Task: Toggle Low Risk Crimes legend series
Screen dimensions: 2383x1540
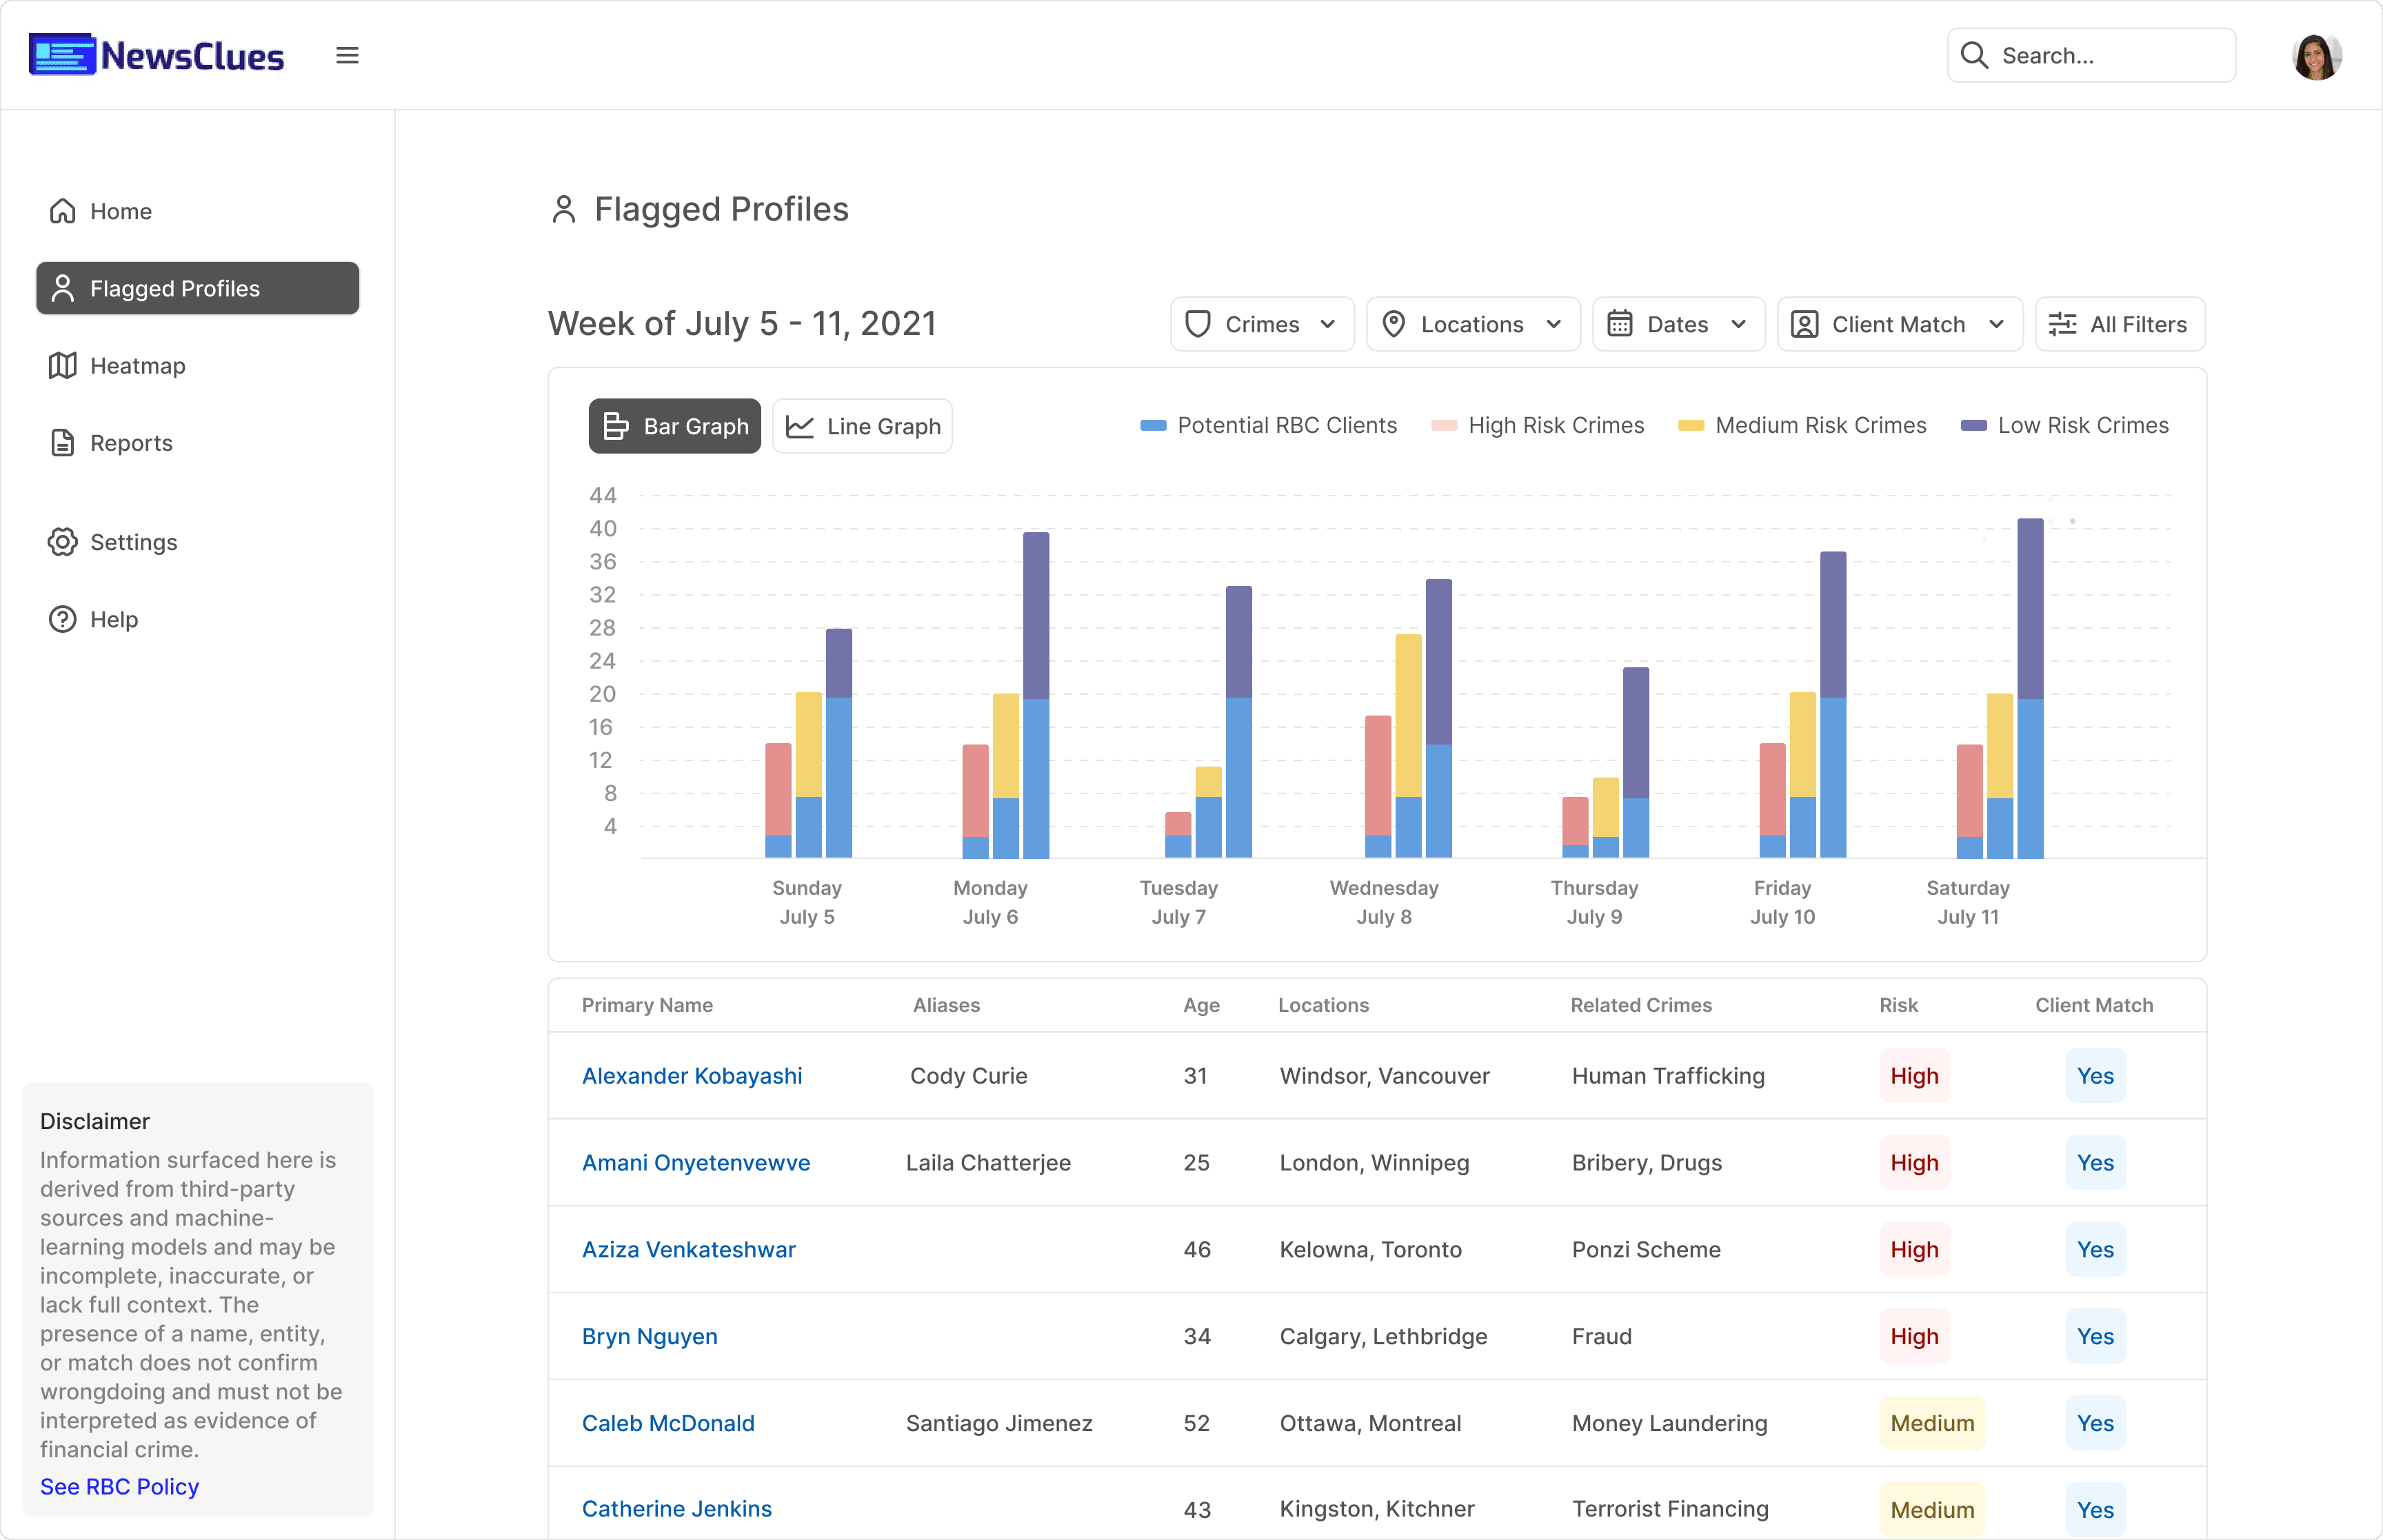Action: coord(2064,426)
